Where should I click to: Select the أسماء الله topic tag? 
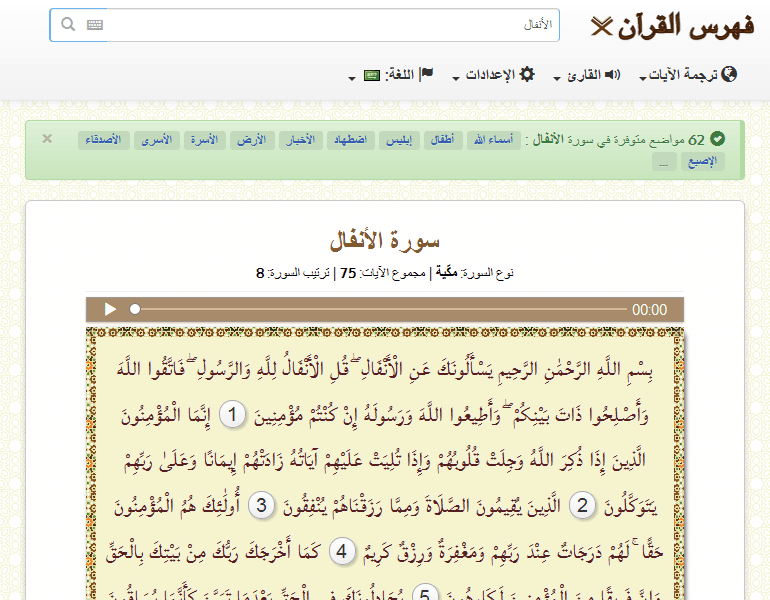pyautogui.click(x=492, y=140)
